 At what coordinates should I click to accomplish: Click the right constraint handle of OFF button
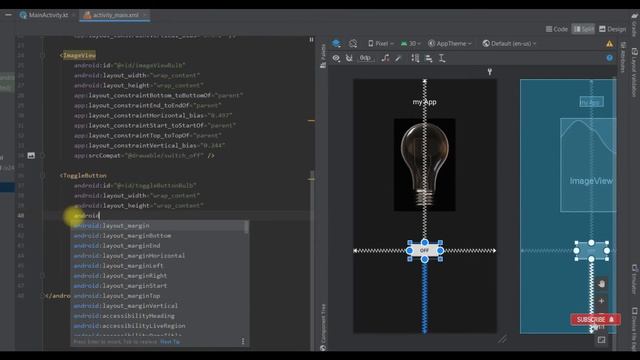[x=440, y=250]
